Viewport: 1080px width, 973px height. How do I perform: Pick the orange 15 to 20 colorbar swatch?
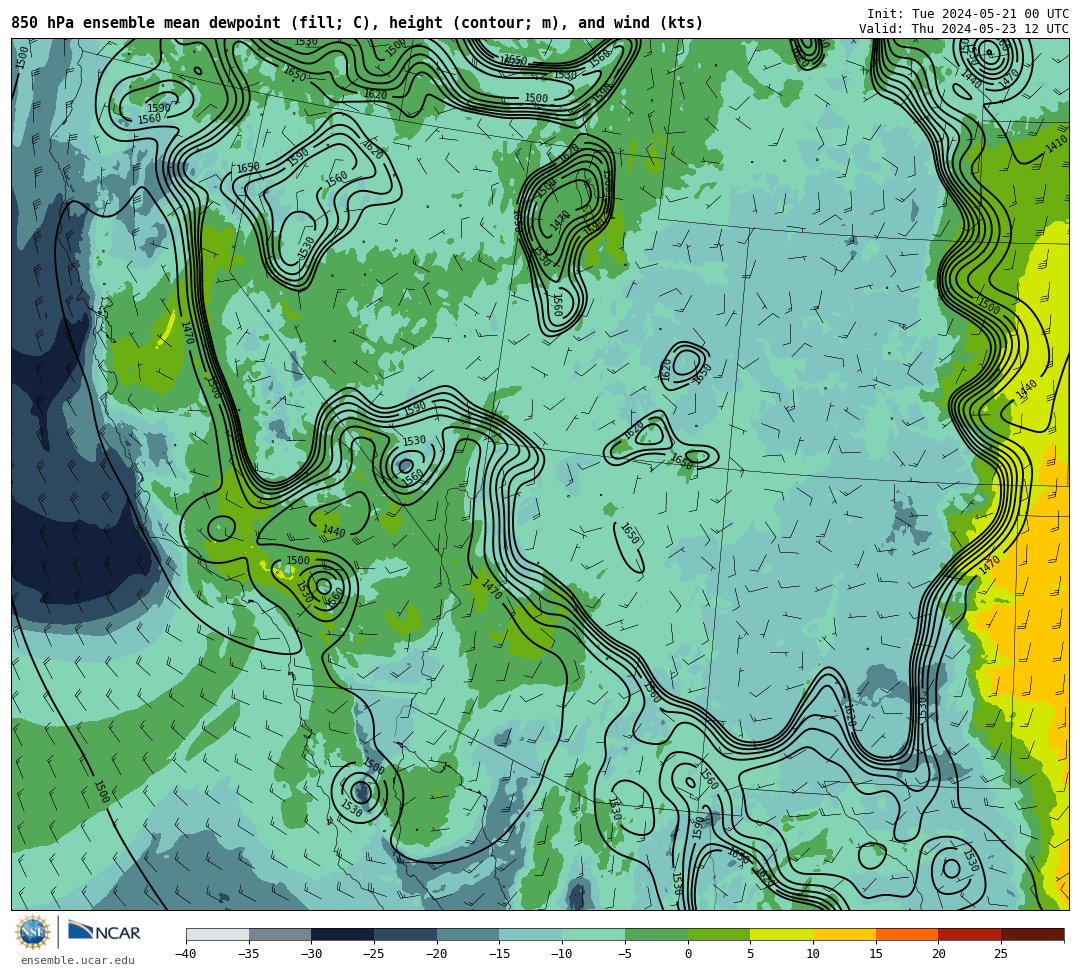click(x=906, y=934)
